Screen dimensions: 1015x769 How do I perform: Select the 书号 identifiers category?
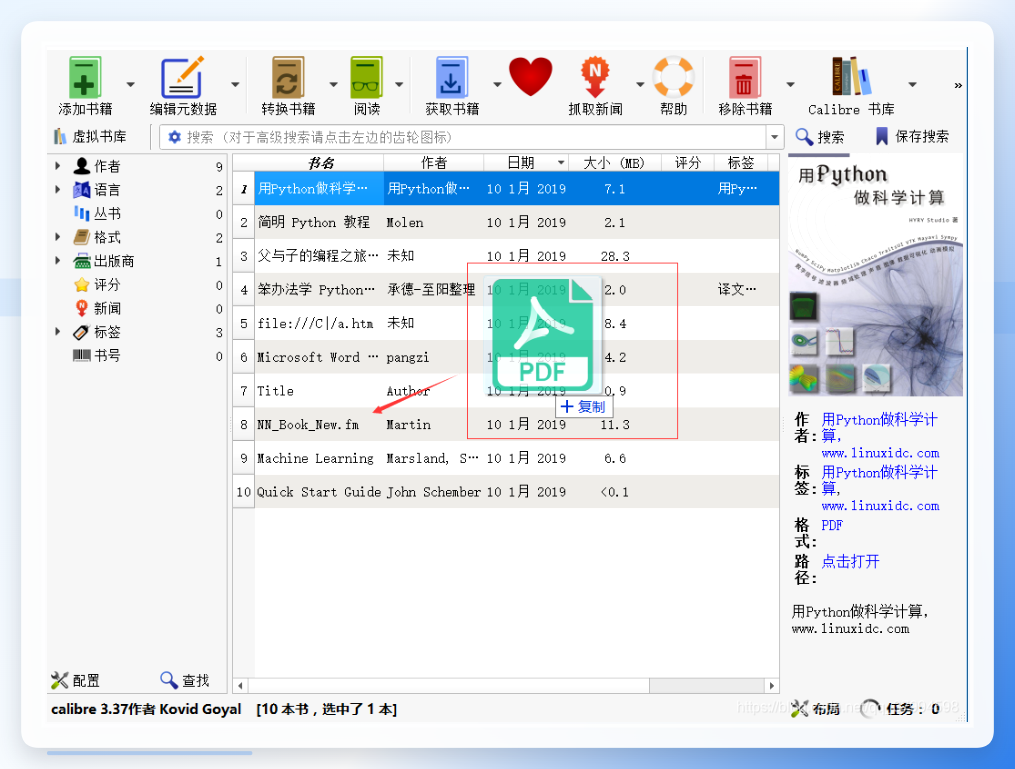click(x=107, y=355)
